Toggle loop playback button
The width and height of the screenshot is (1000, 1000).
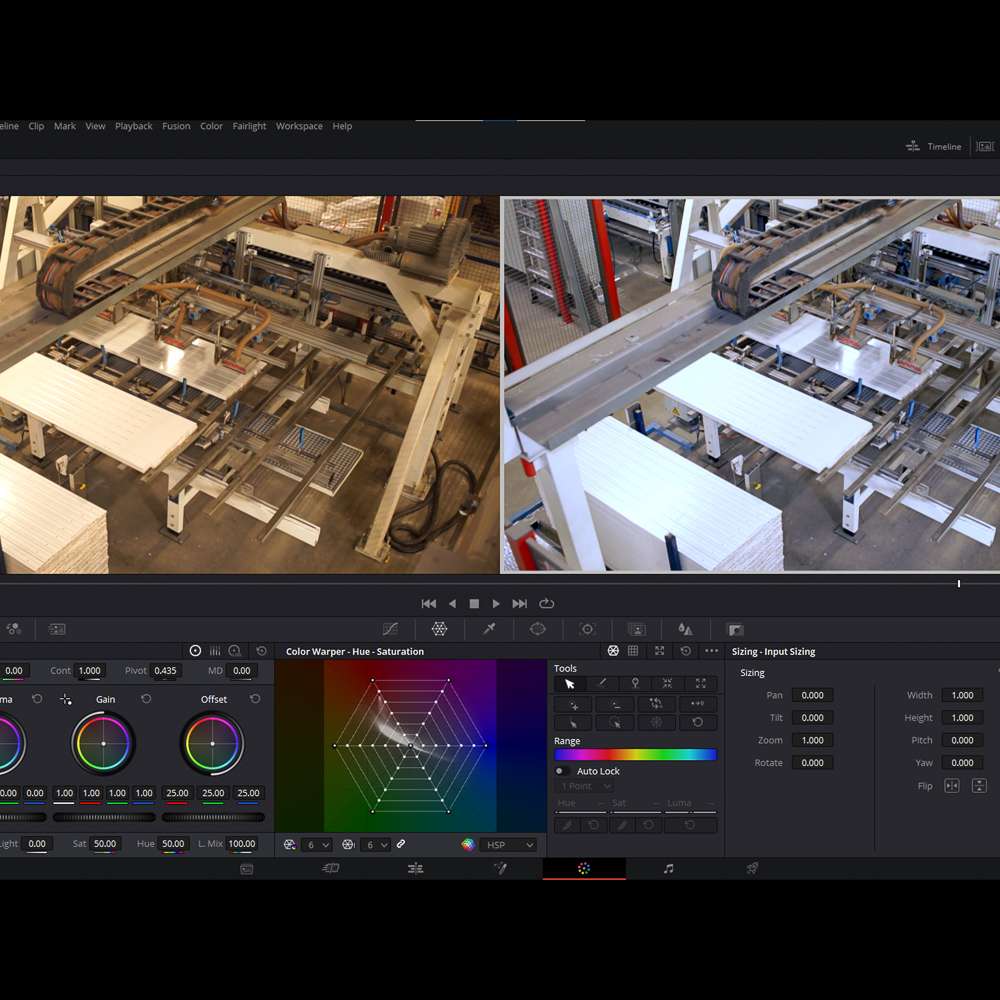pyautogui.click(x=547, y=603)
